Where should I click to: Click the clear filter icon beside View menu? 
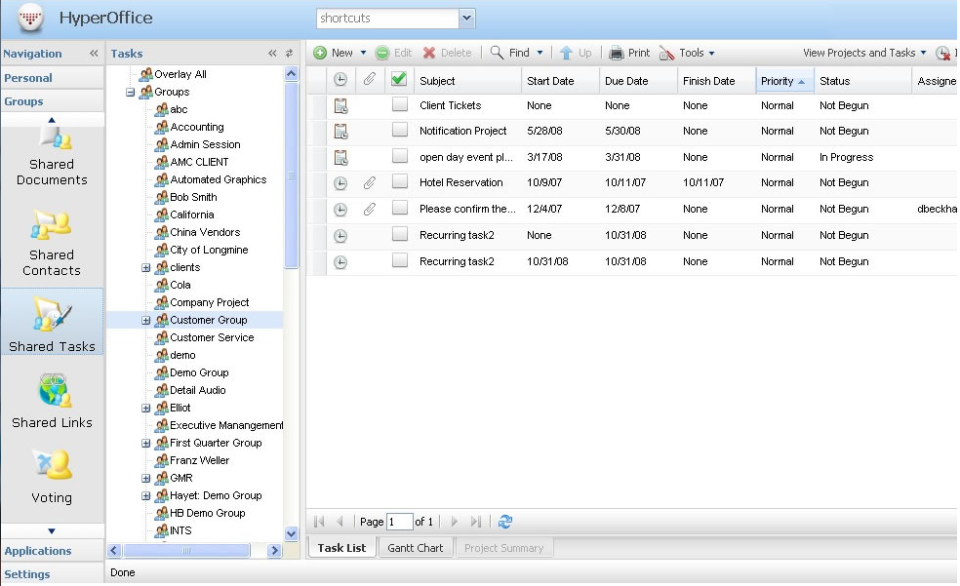pos(943,53)
